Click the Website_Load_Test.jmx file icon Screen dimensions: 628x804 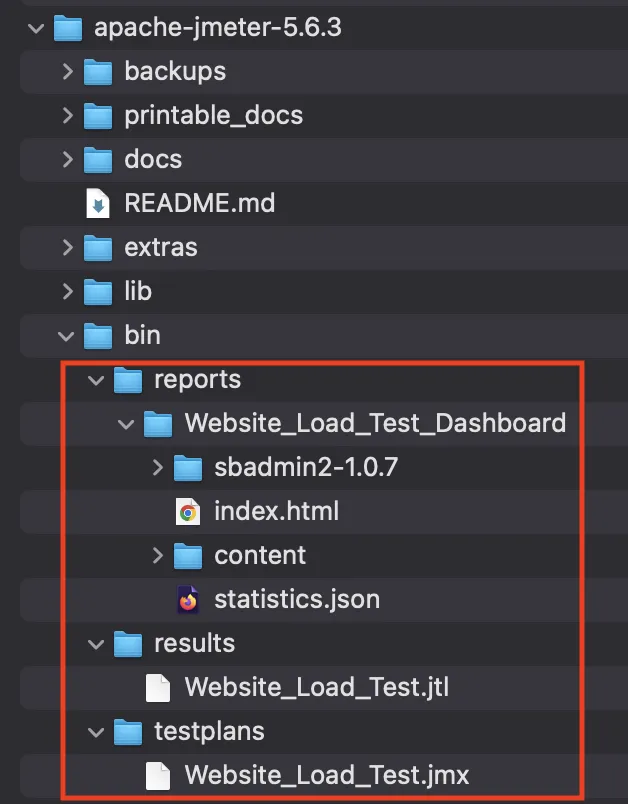(158, 775)
